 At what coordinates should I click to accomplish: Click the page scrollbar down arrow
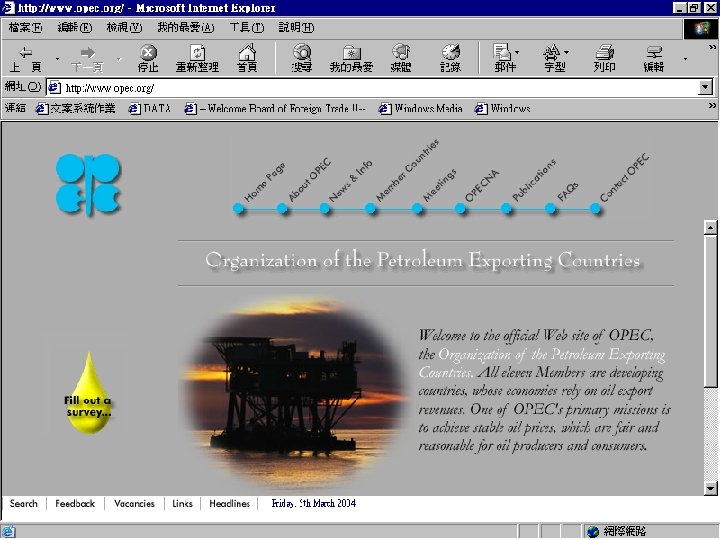pos(710,488)
